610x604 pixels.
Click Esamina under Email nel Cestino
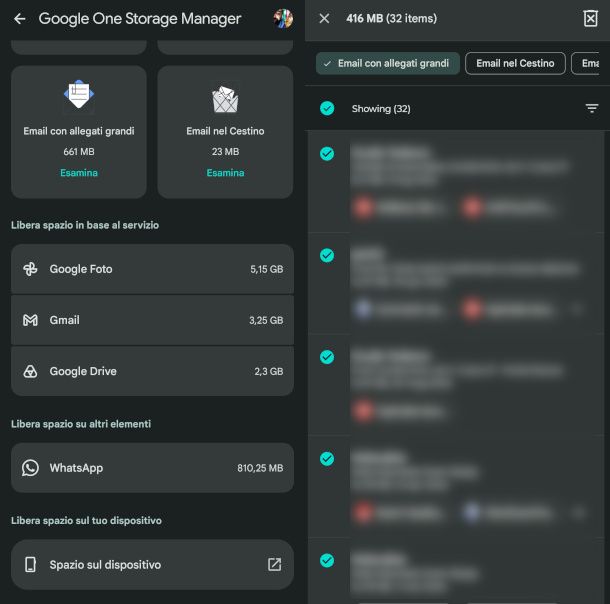click(225, 173)
